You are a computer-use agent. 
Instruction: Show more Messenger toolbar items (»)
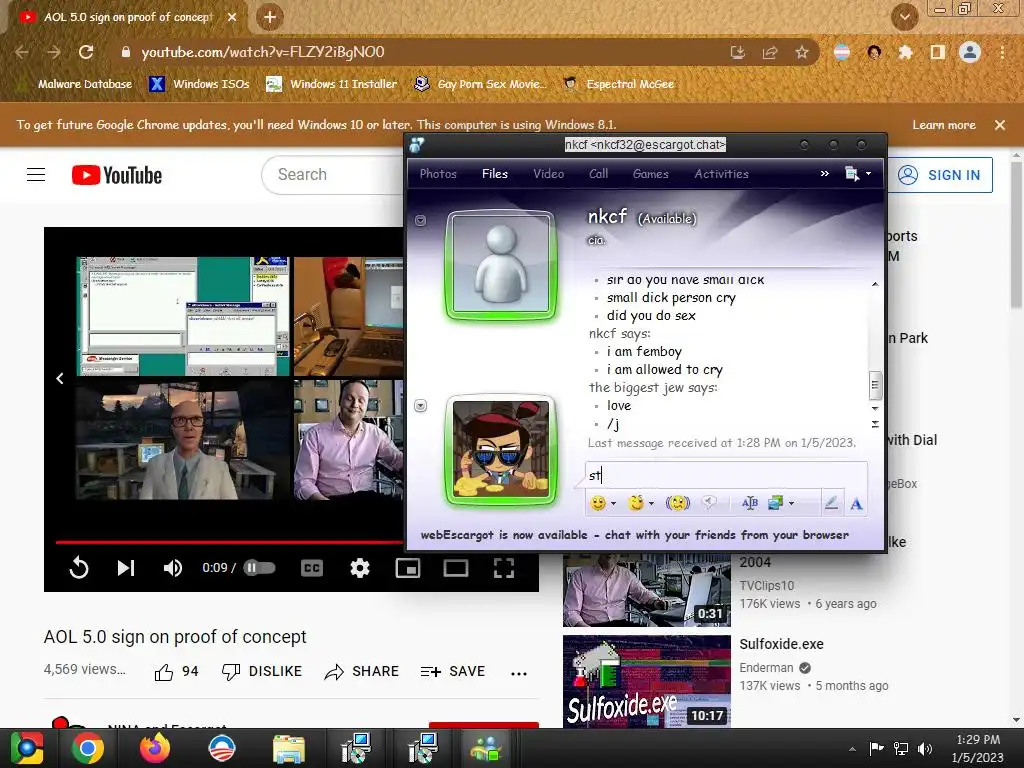[825, 174]
